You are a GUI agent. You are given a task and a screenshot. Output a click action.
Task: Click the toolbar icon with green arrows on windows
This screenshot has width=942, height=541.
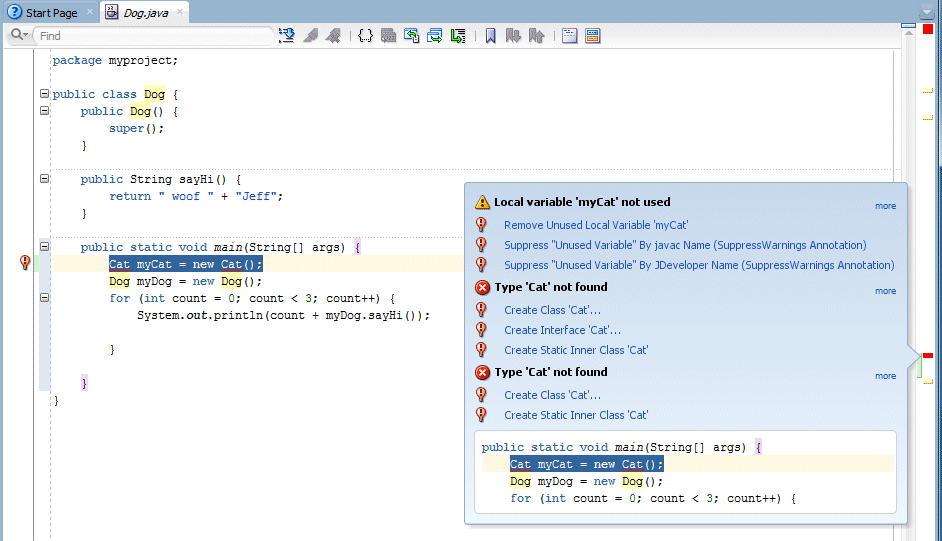(x=434, y=36)
